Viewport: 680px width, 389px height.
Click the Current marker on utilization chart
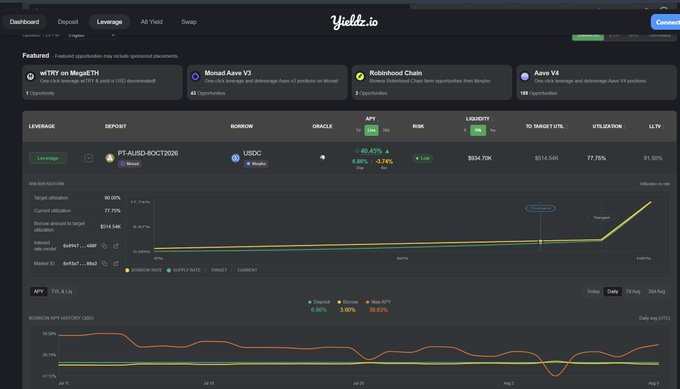coord(540,209)
